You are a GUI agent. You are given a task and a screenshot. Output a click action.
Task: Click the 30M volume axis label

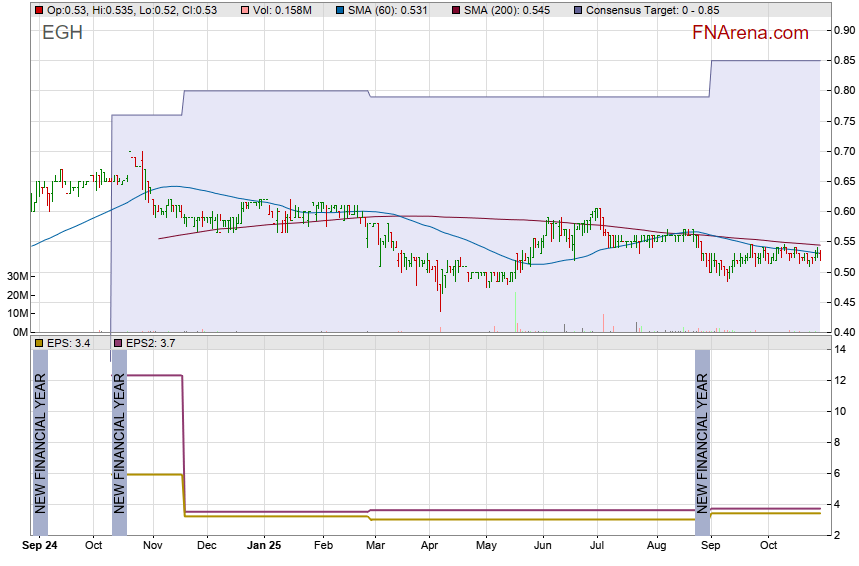(x=16, y=276)
